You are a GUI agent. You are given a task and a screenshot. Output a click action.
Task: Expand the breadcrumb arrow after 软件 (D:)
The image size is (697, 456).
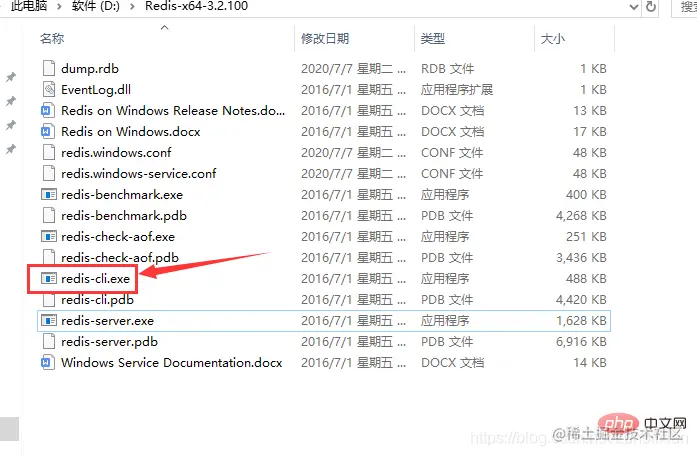pos(132,7)
